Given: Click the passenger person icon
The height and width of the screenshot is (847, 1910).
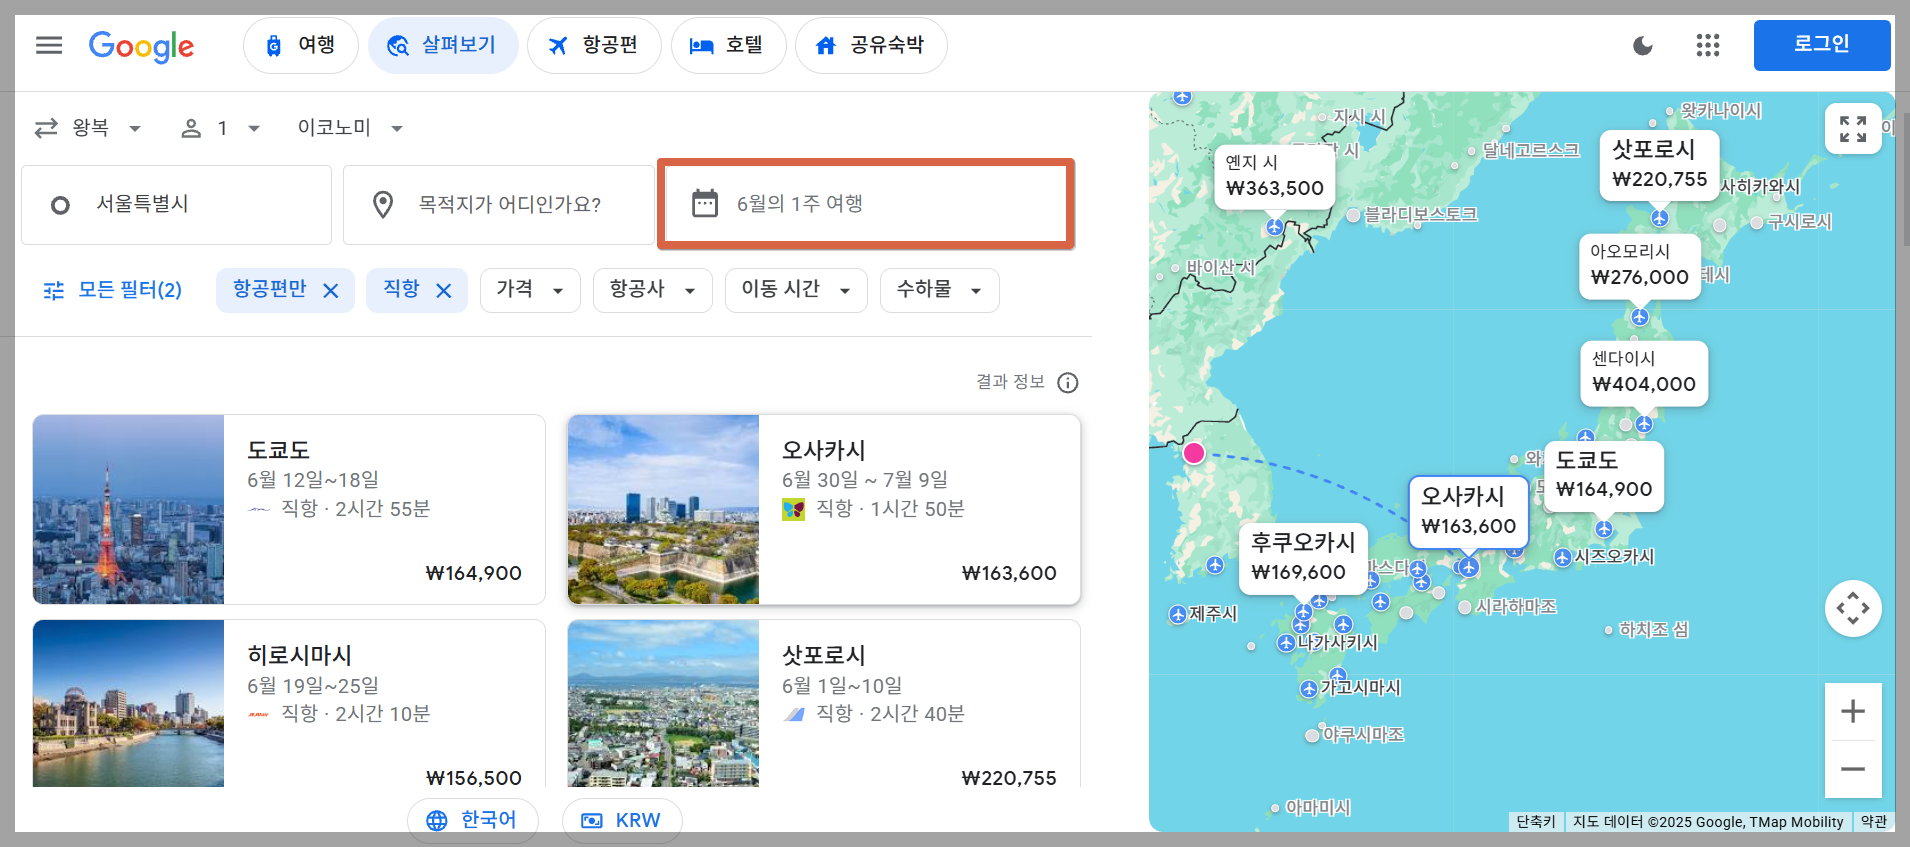Looking at the screenshot, I should [x=191, y=128].
